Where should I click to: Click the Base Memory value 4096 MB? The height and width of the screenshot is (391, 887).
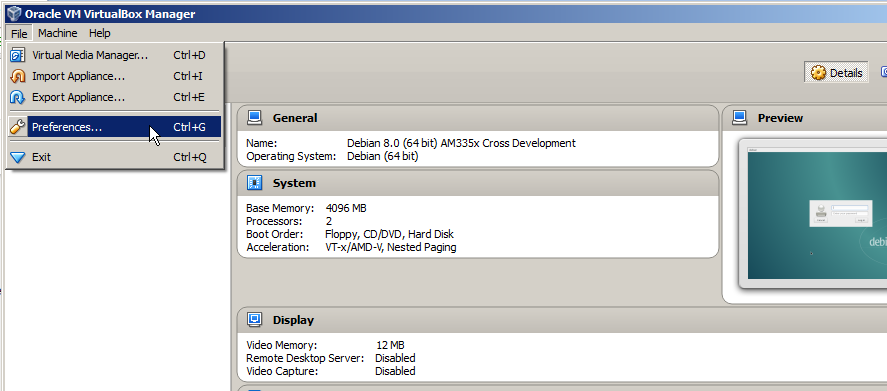click(x=346, y=208)
